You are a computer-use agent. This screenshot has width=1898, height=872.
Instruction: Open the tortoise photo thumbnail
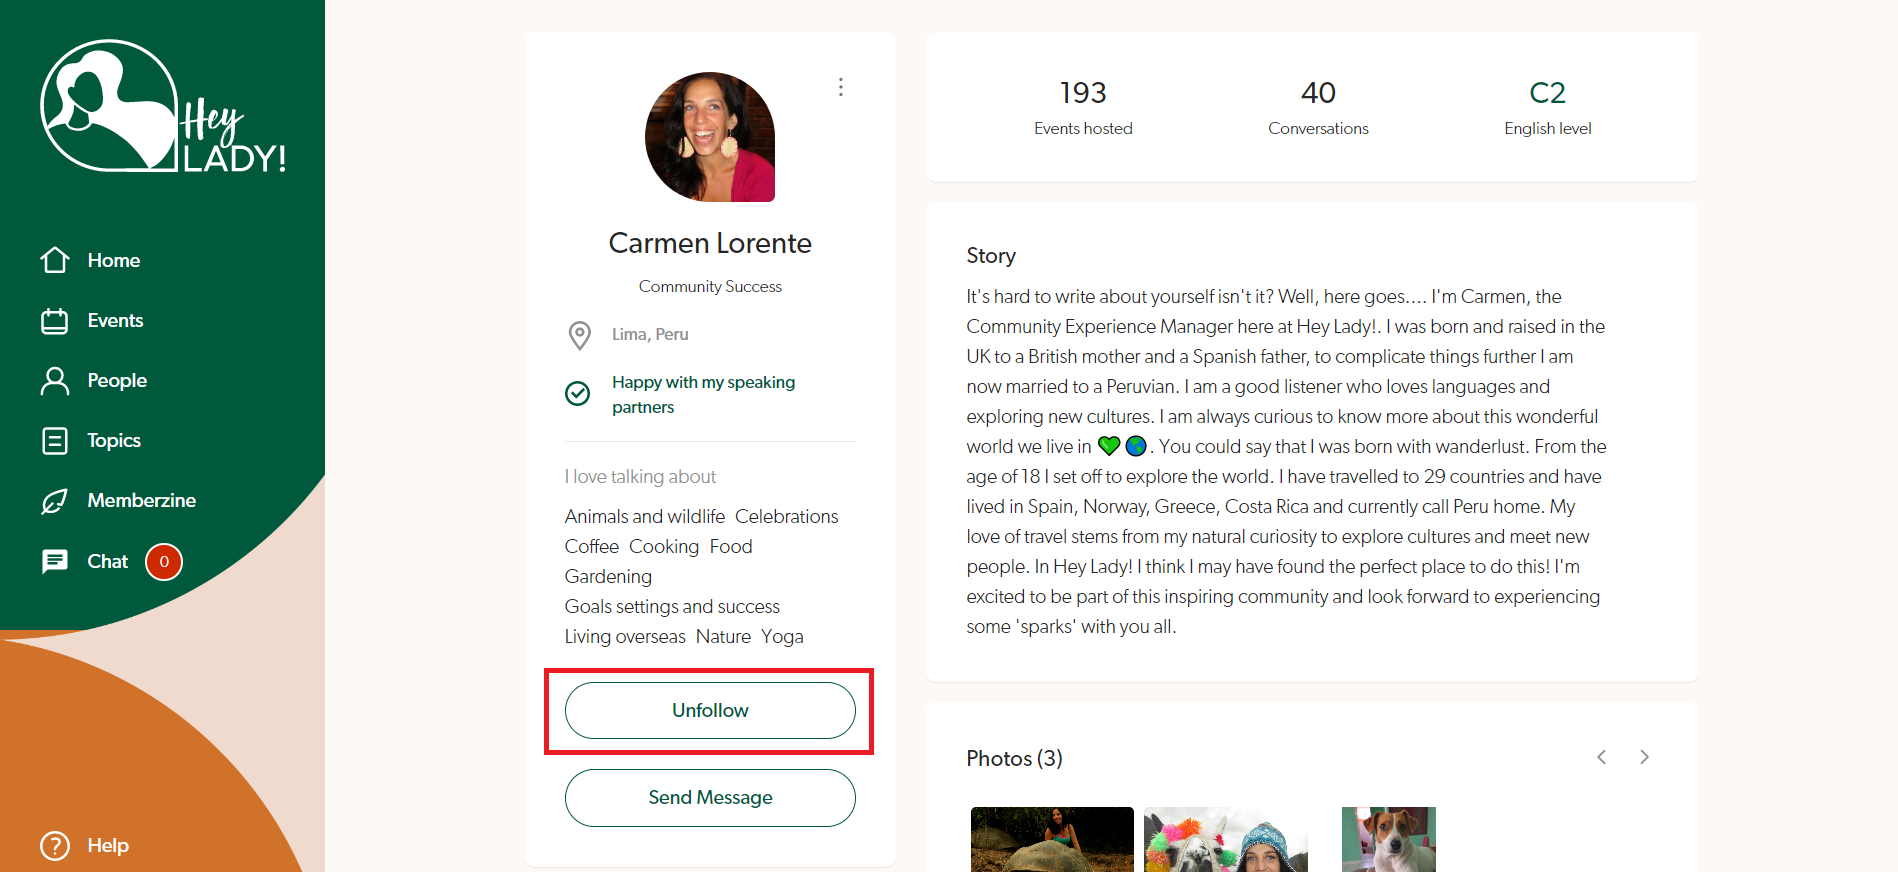(x=1052, y=840)
